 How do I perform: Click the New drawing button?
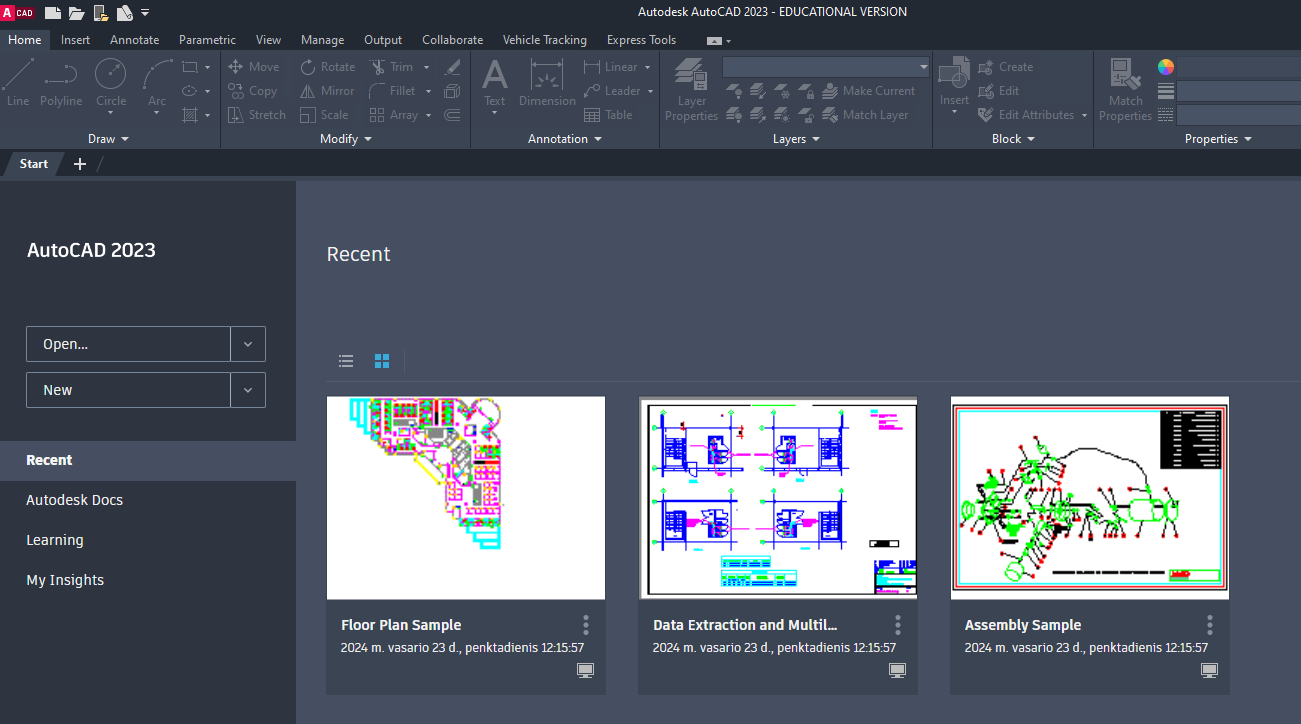128,390
